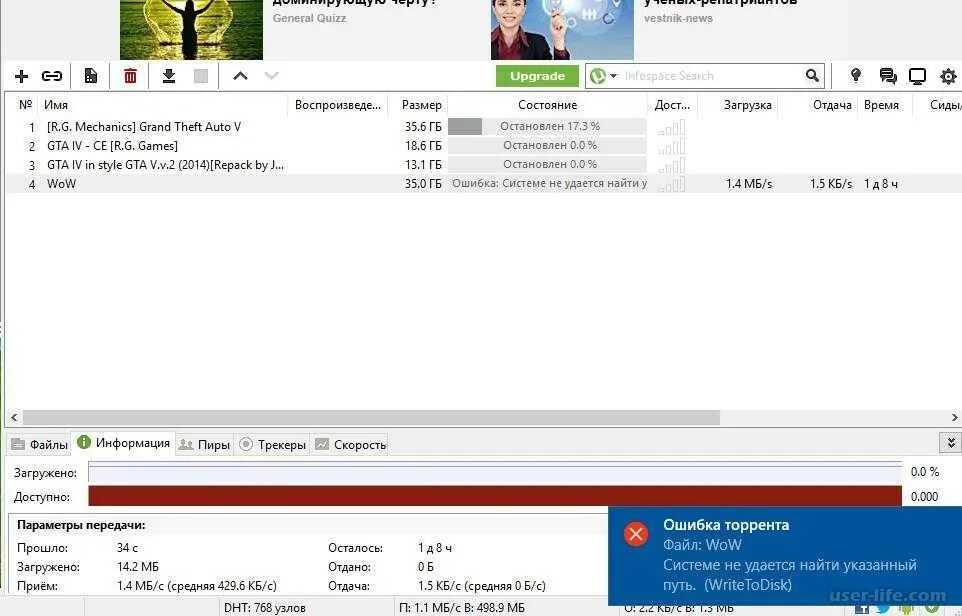Open search provider dropdown with uTorrent logo
962x616 pixels.
click(602, 76)
